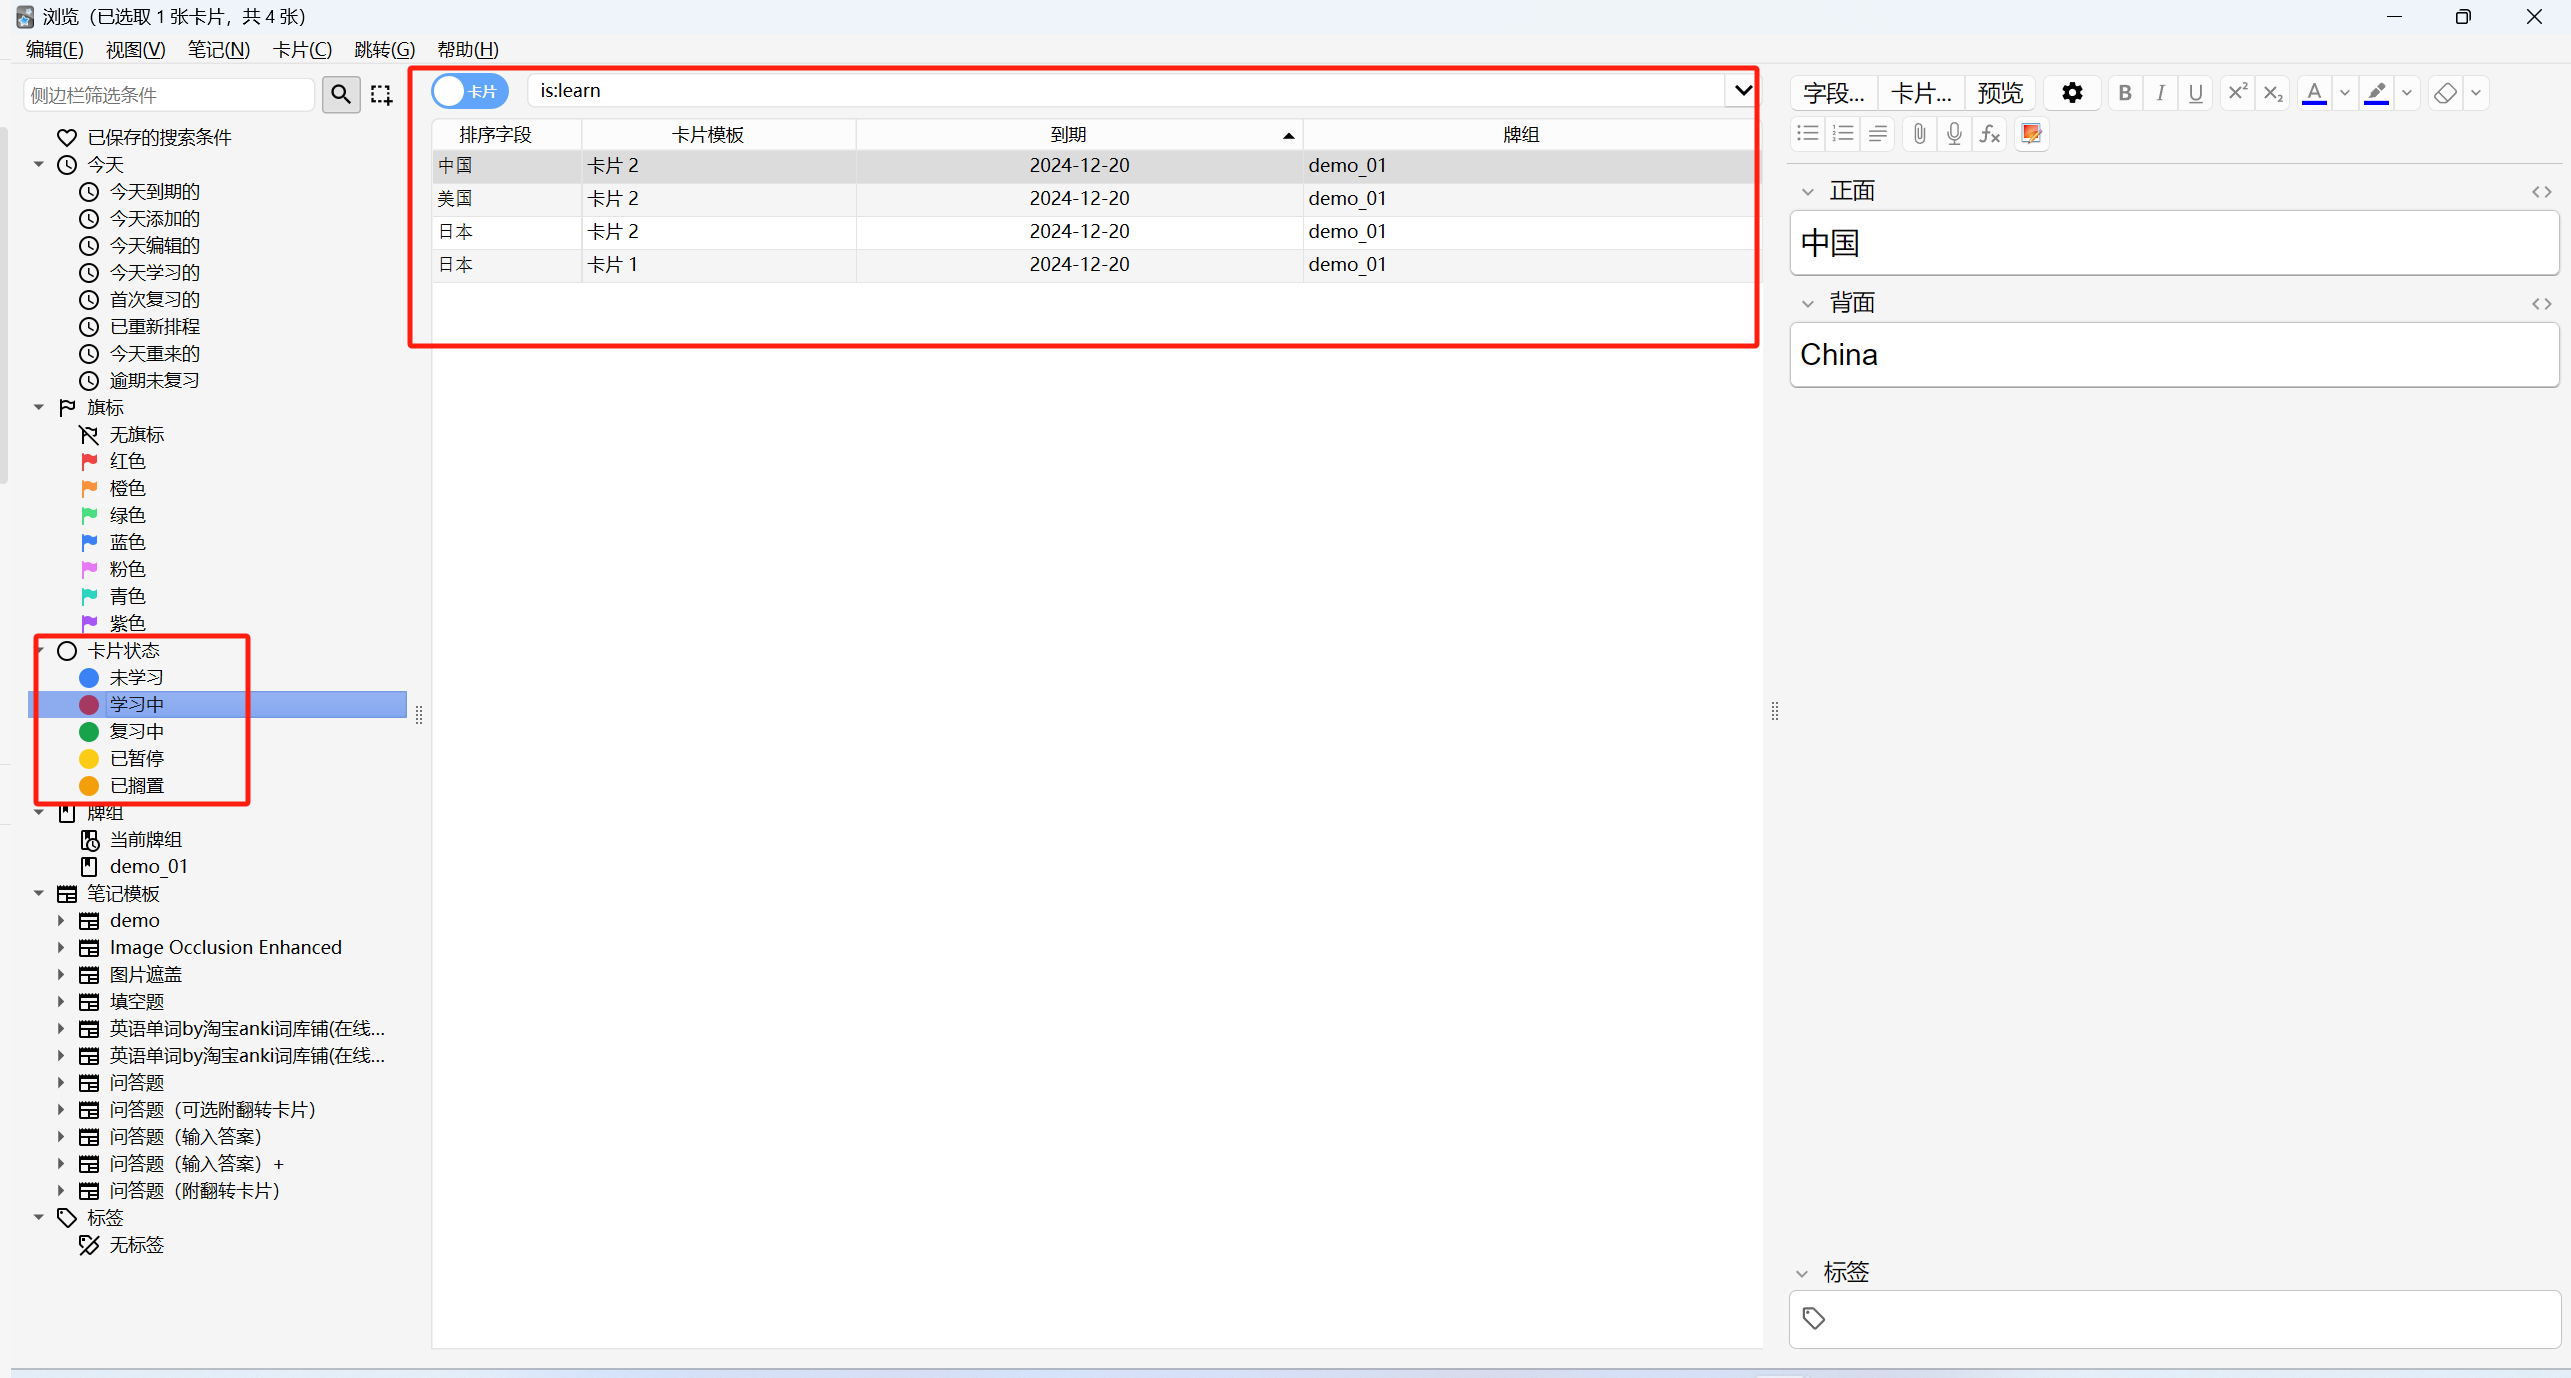This screenshot has height=1378, width=2571.
Task: Toggle the cards/notes switch
Action: (469, 91)
